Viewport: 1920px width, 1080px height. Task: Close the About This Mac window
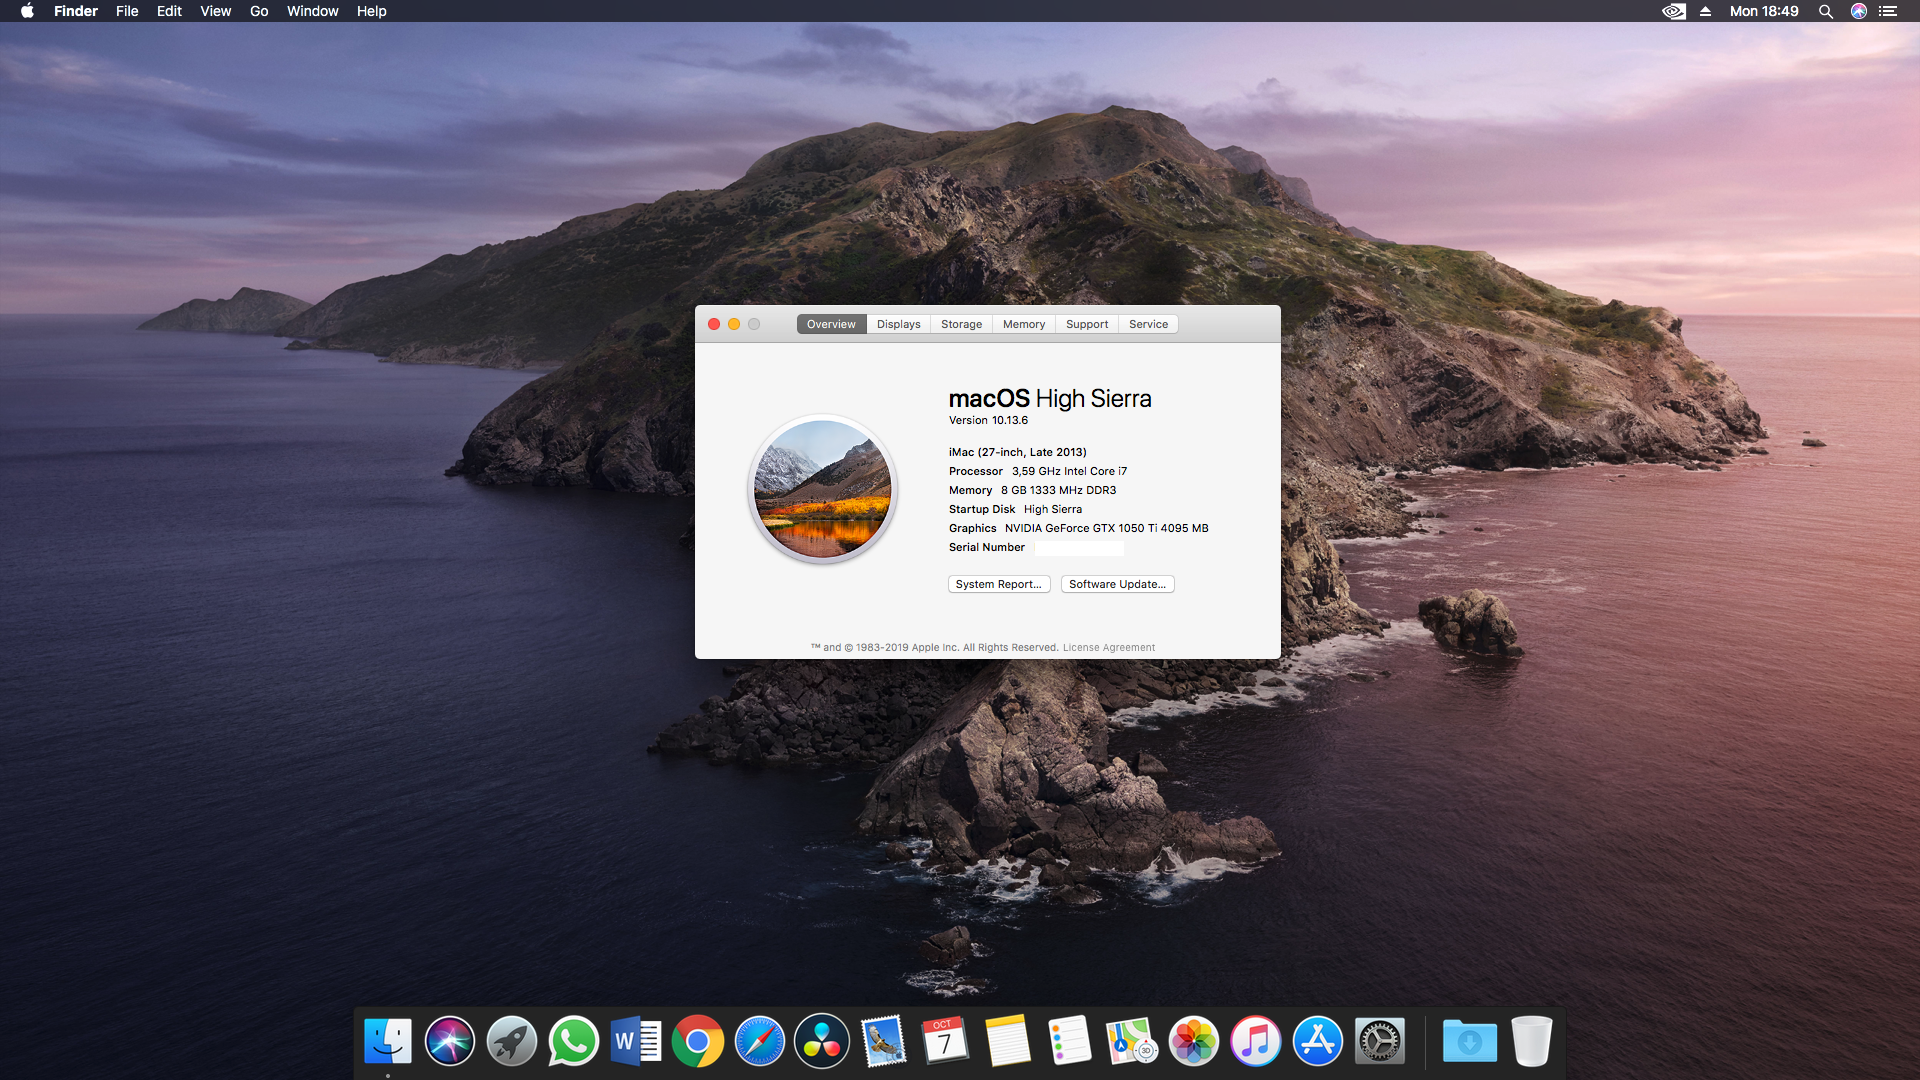(x=714, y=324)
